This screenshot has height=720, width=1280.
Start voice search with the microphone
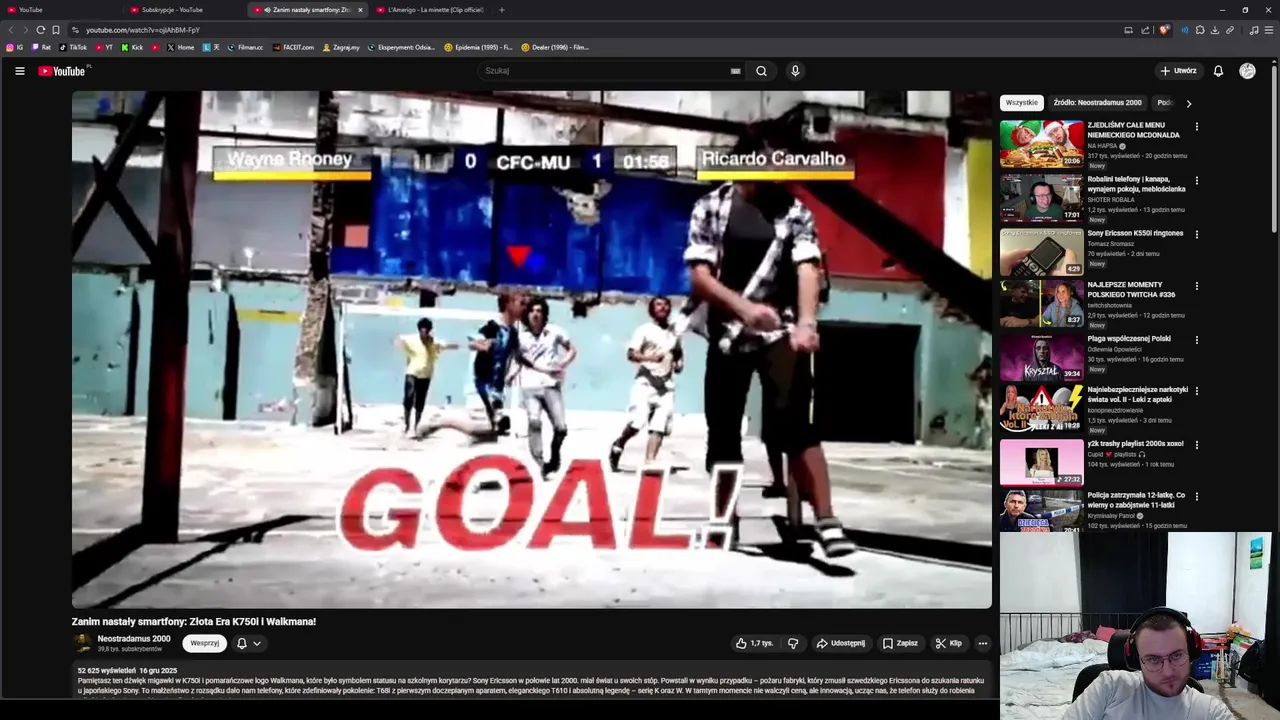[x=795, y=71]
